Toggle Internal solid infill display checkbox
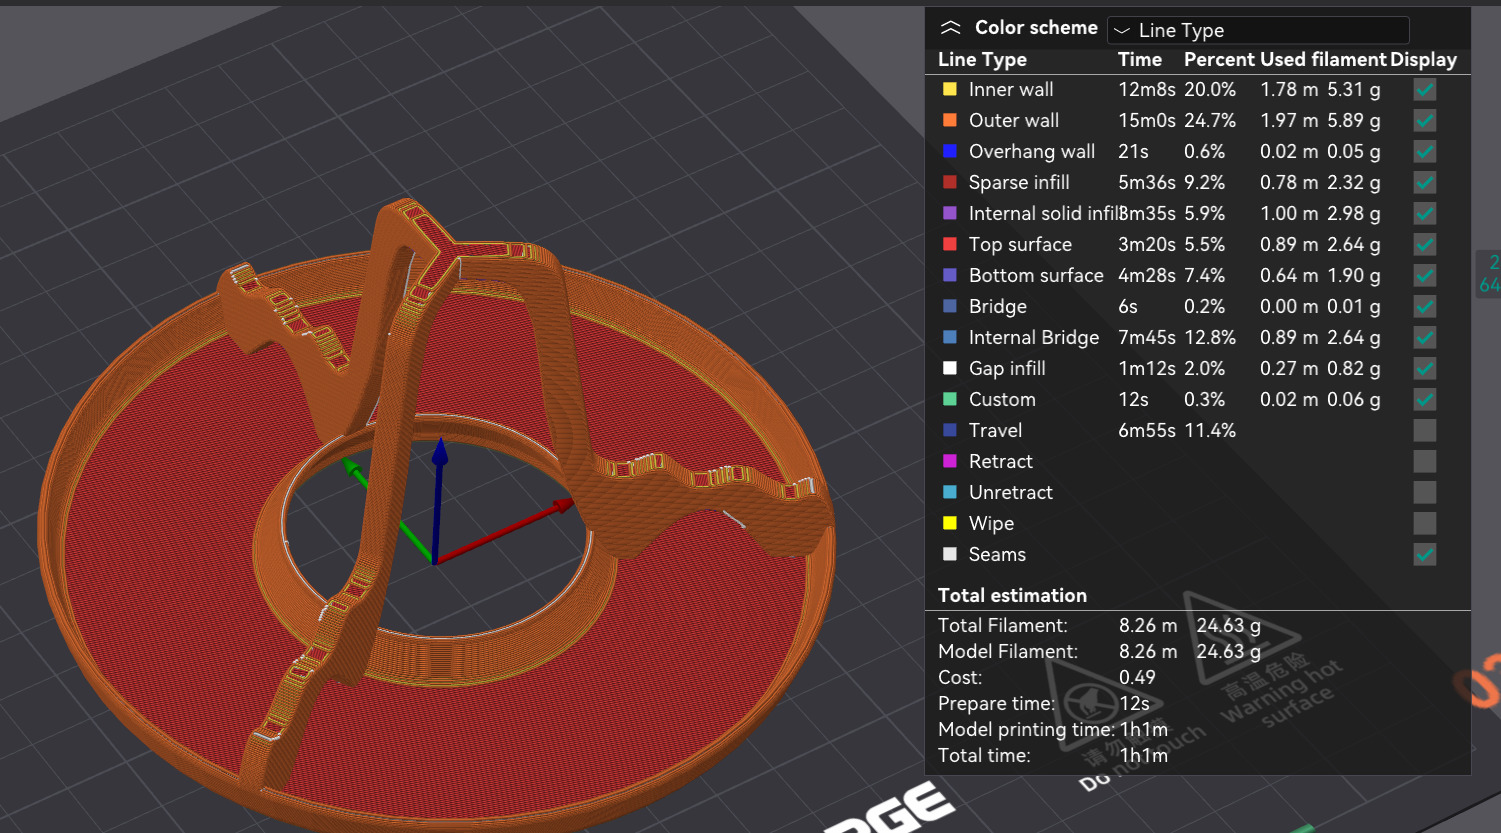The image size is (1501, 833). click(1425, 214)
